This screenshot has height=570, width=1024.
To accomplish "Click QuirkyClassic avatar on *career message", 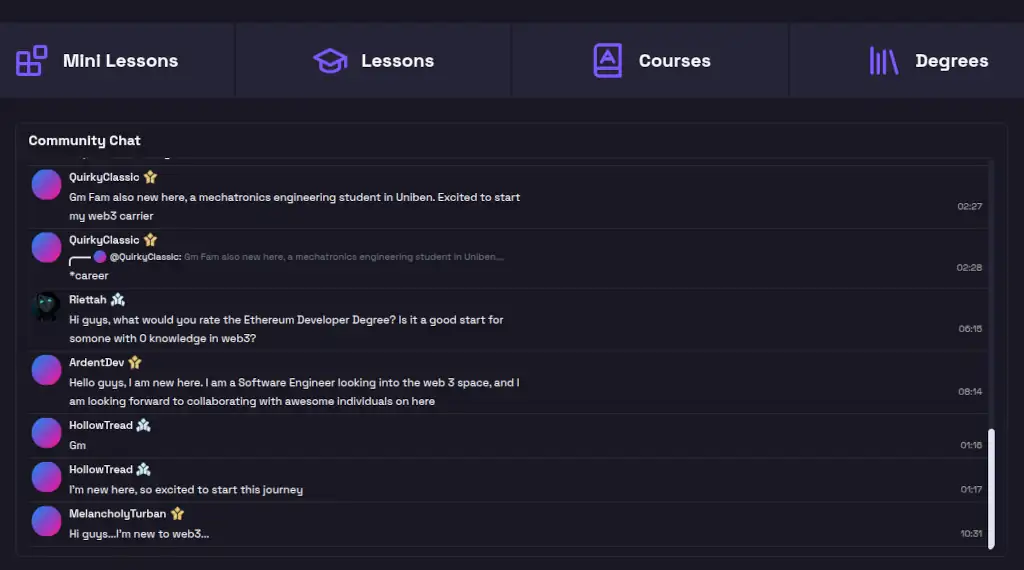I will point(46,247).
